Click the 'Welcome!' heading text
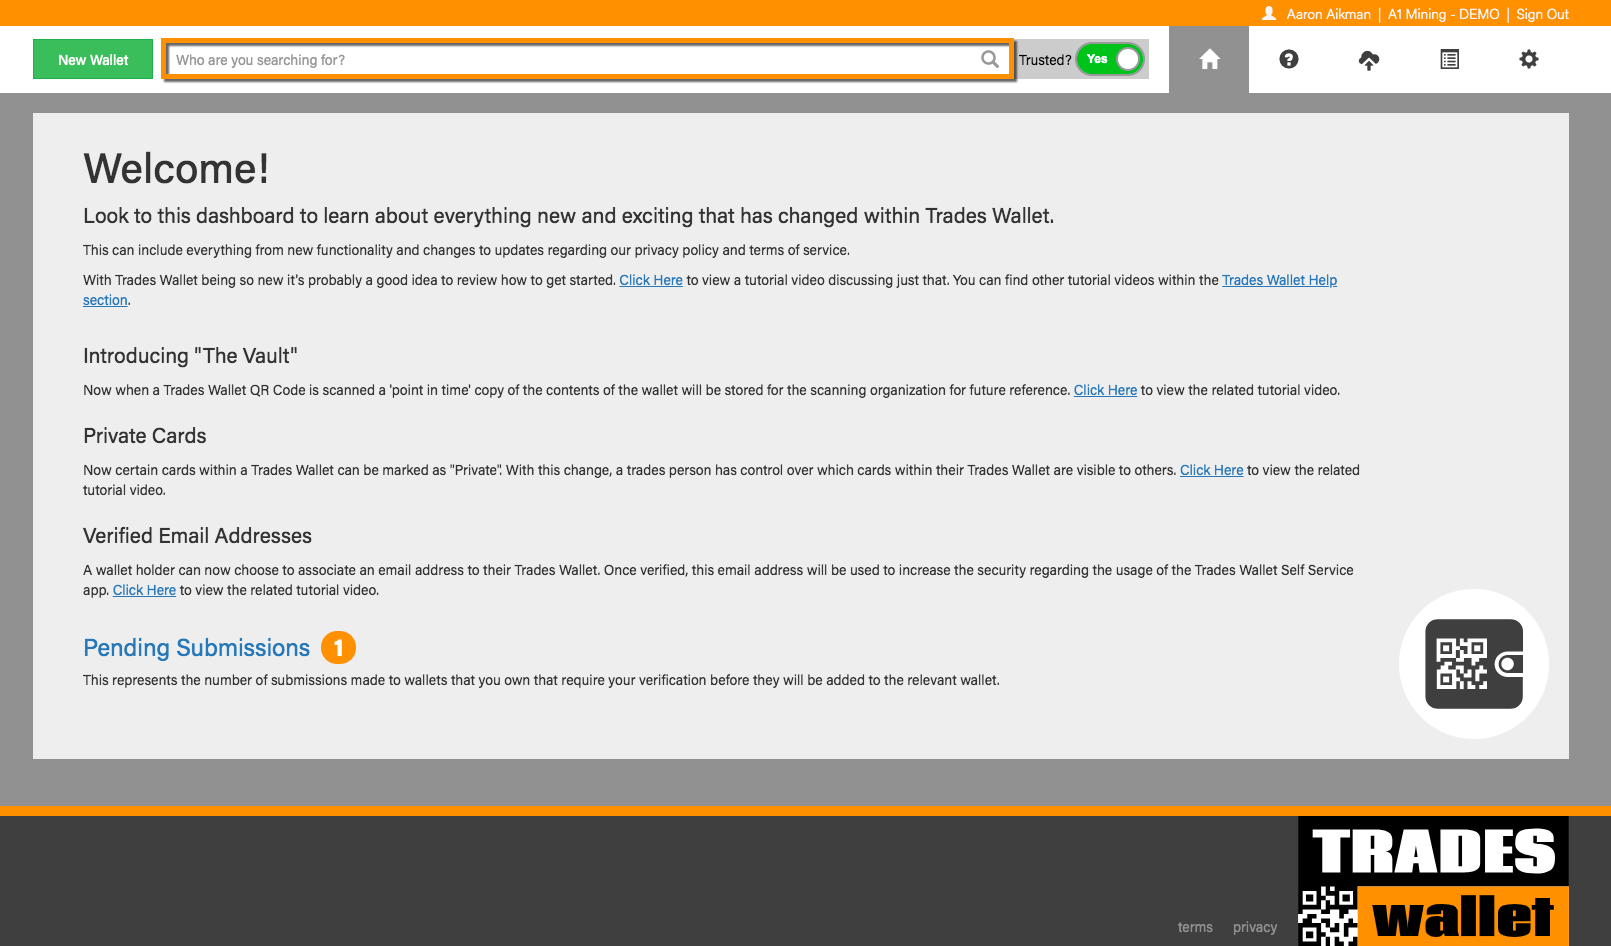Screen dimensions: 1611x946 (x=176, y=168)
